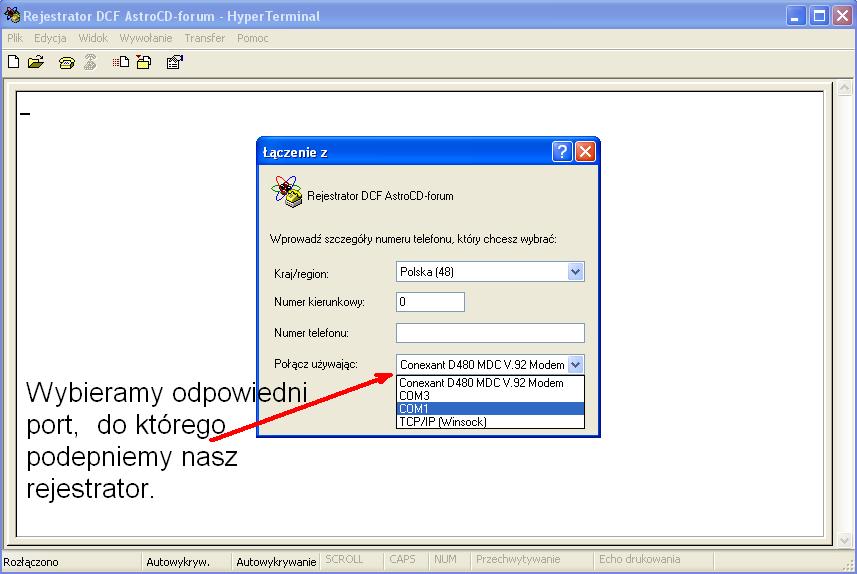Expand the Kraj/region dropdown arrow

tap(575, 272)
